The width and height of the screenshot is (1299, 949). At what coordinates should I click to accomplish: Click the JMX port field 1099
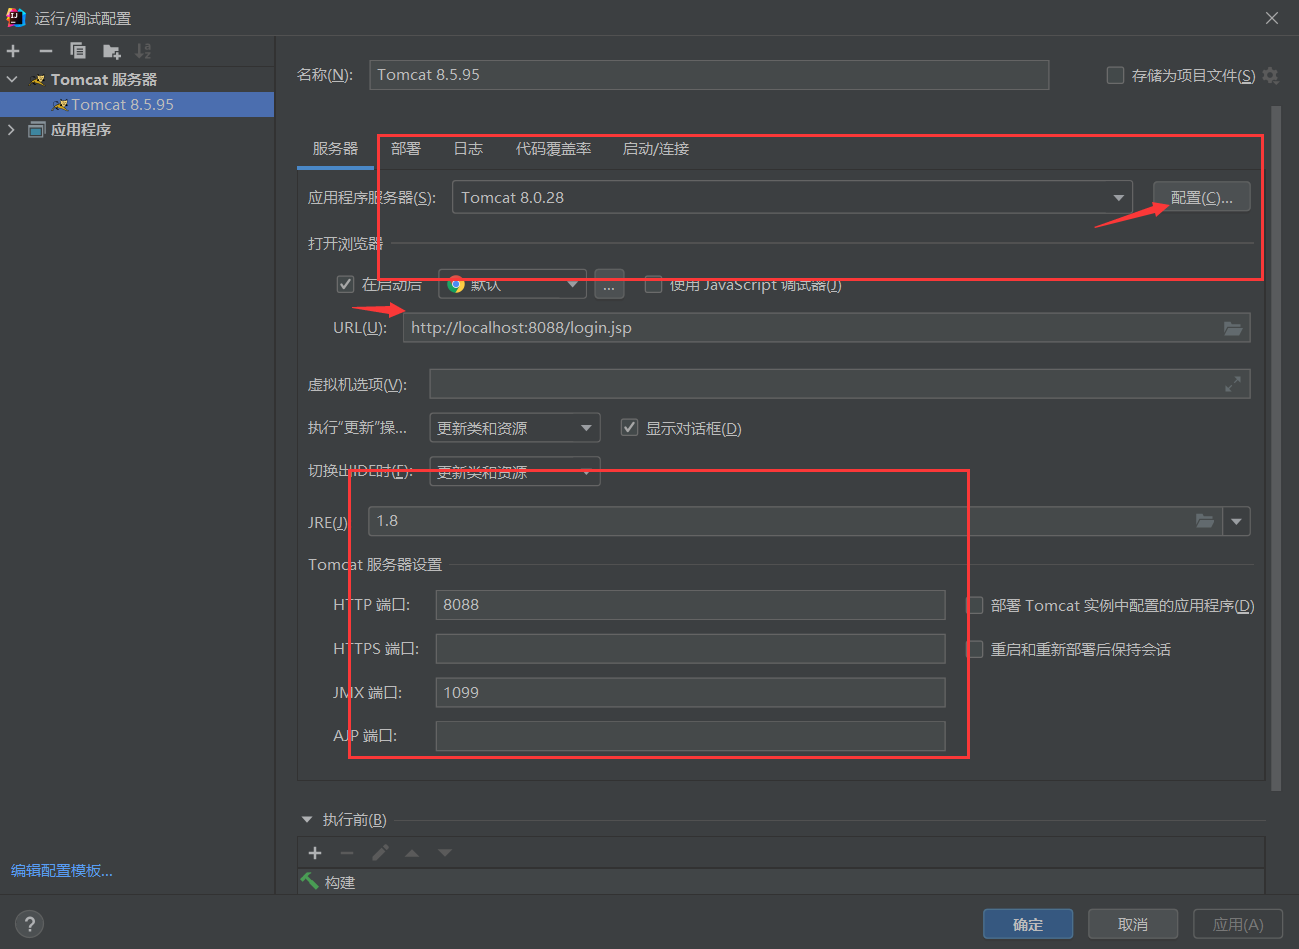pyautogui.click(x=690, y=693)
